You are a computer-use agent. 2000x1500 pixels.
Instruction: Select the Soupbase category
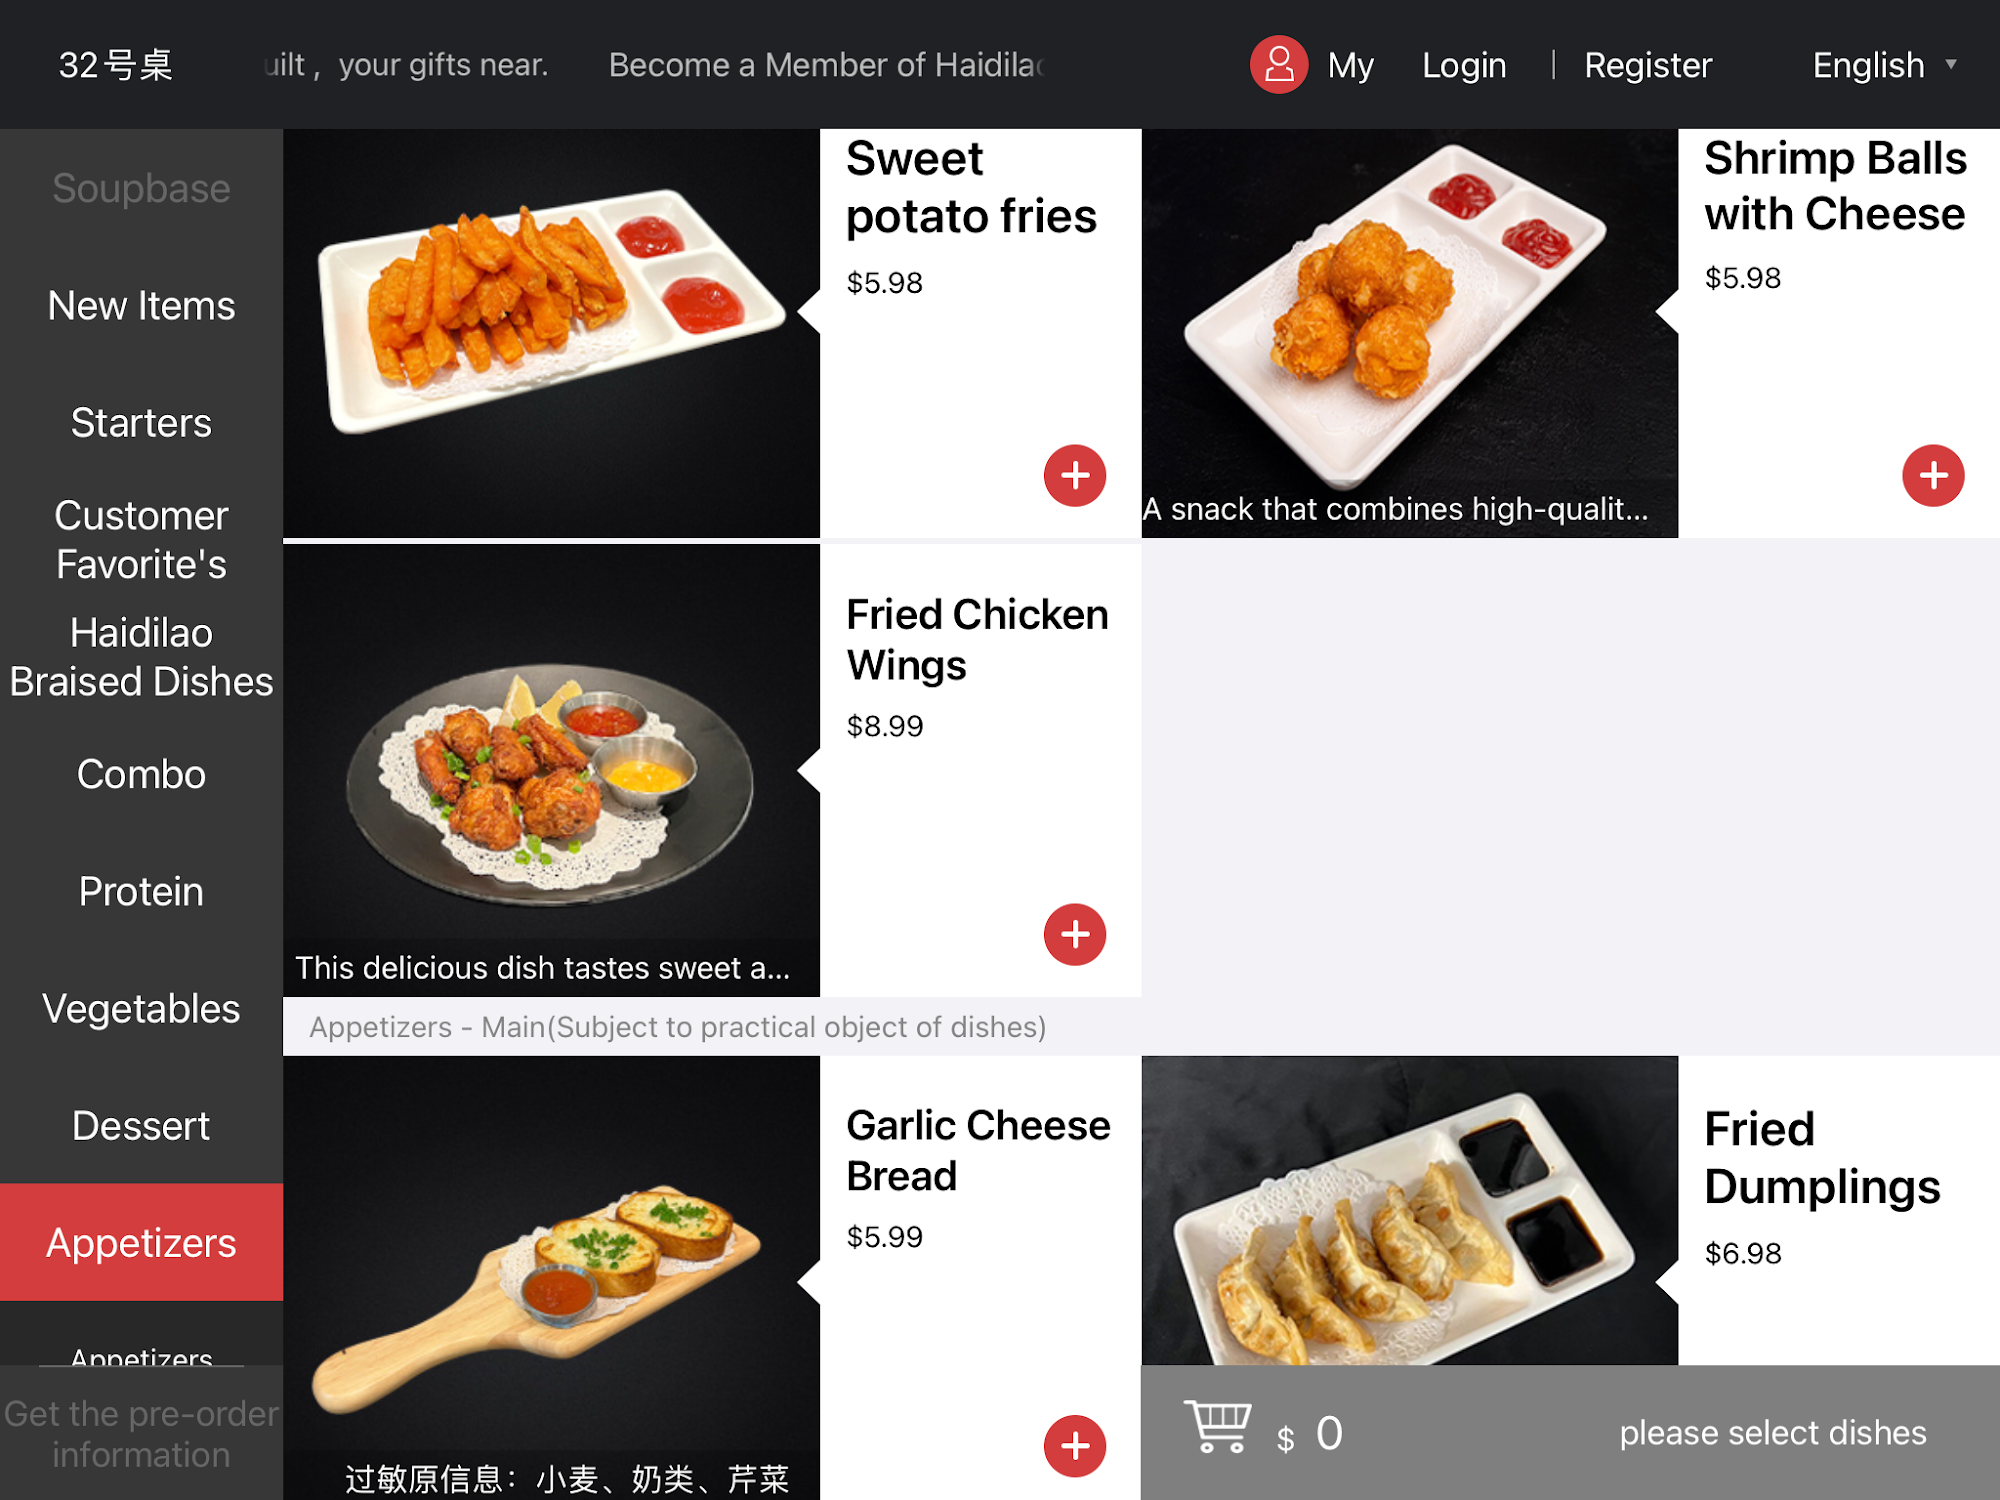coord(141,188)
